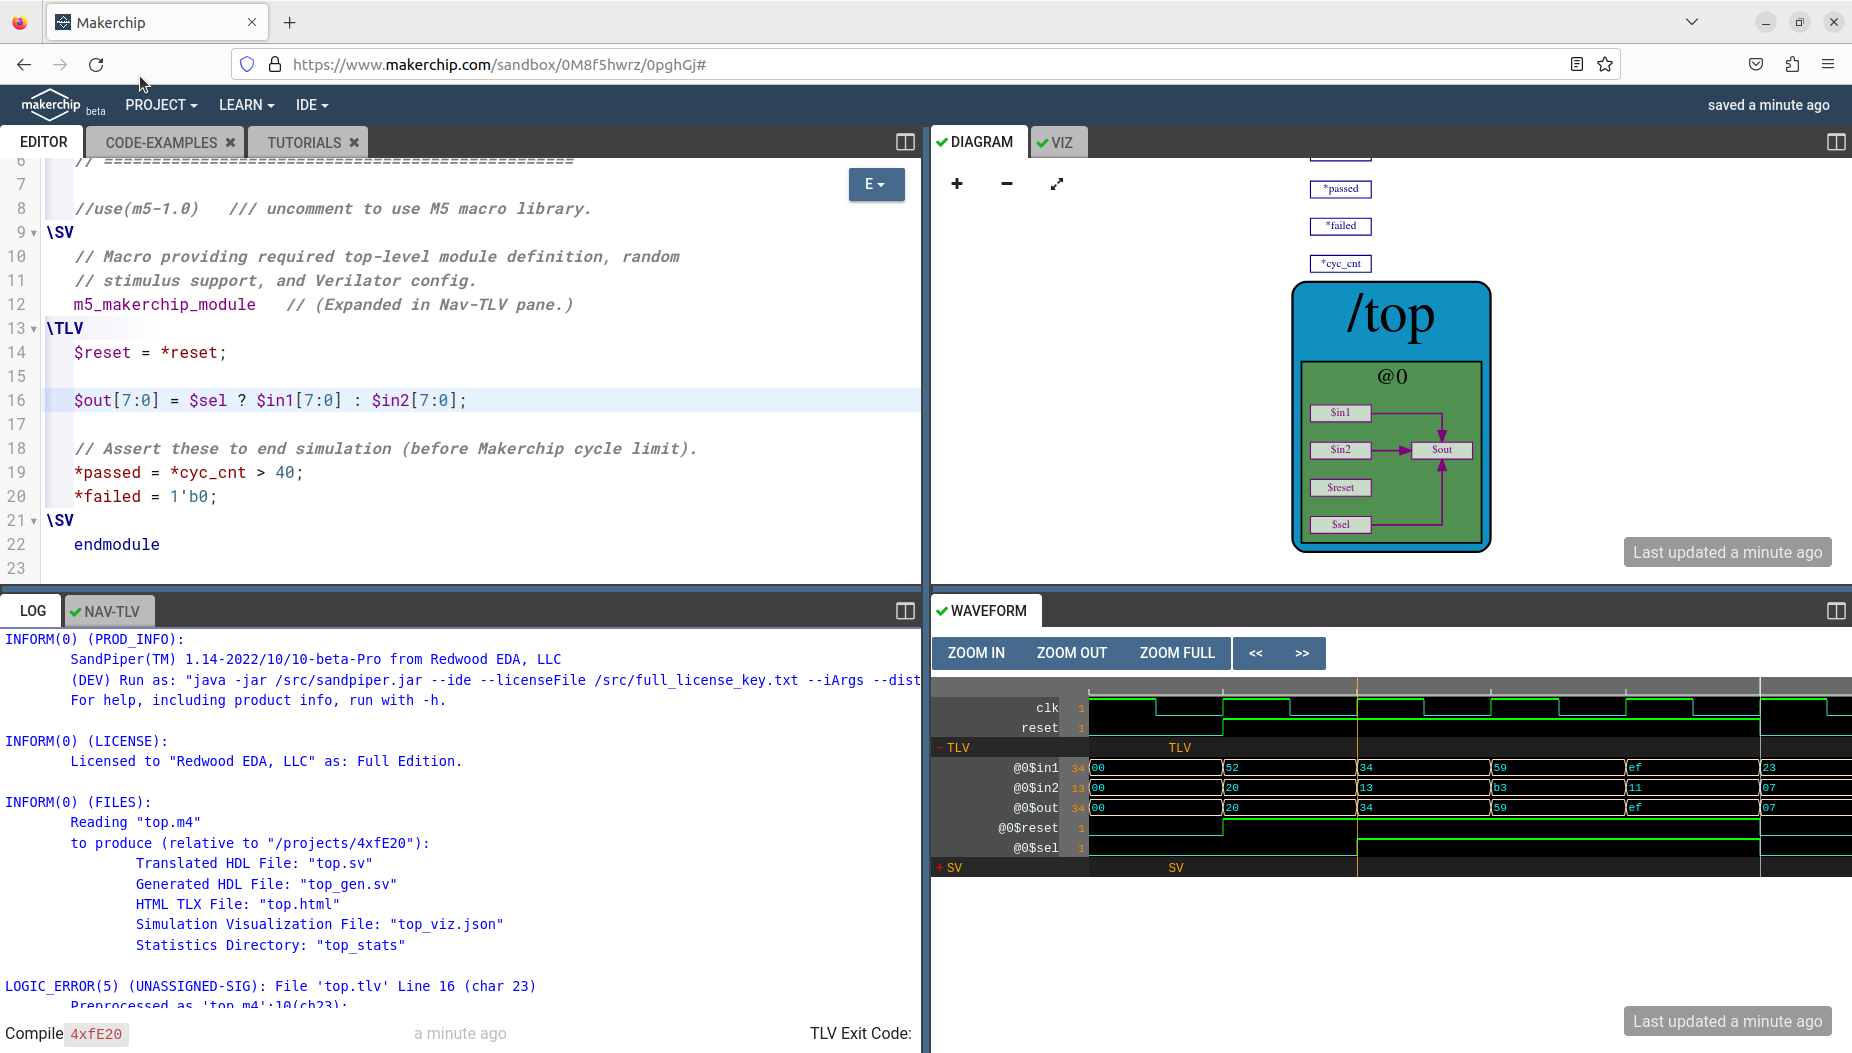Step forward in the waveform with >>
Viewport: 1852px width, 1053px height.
click(1302, 652)
